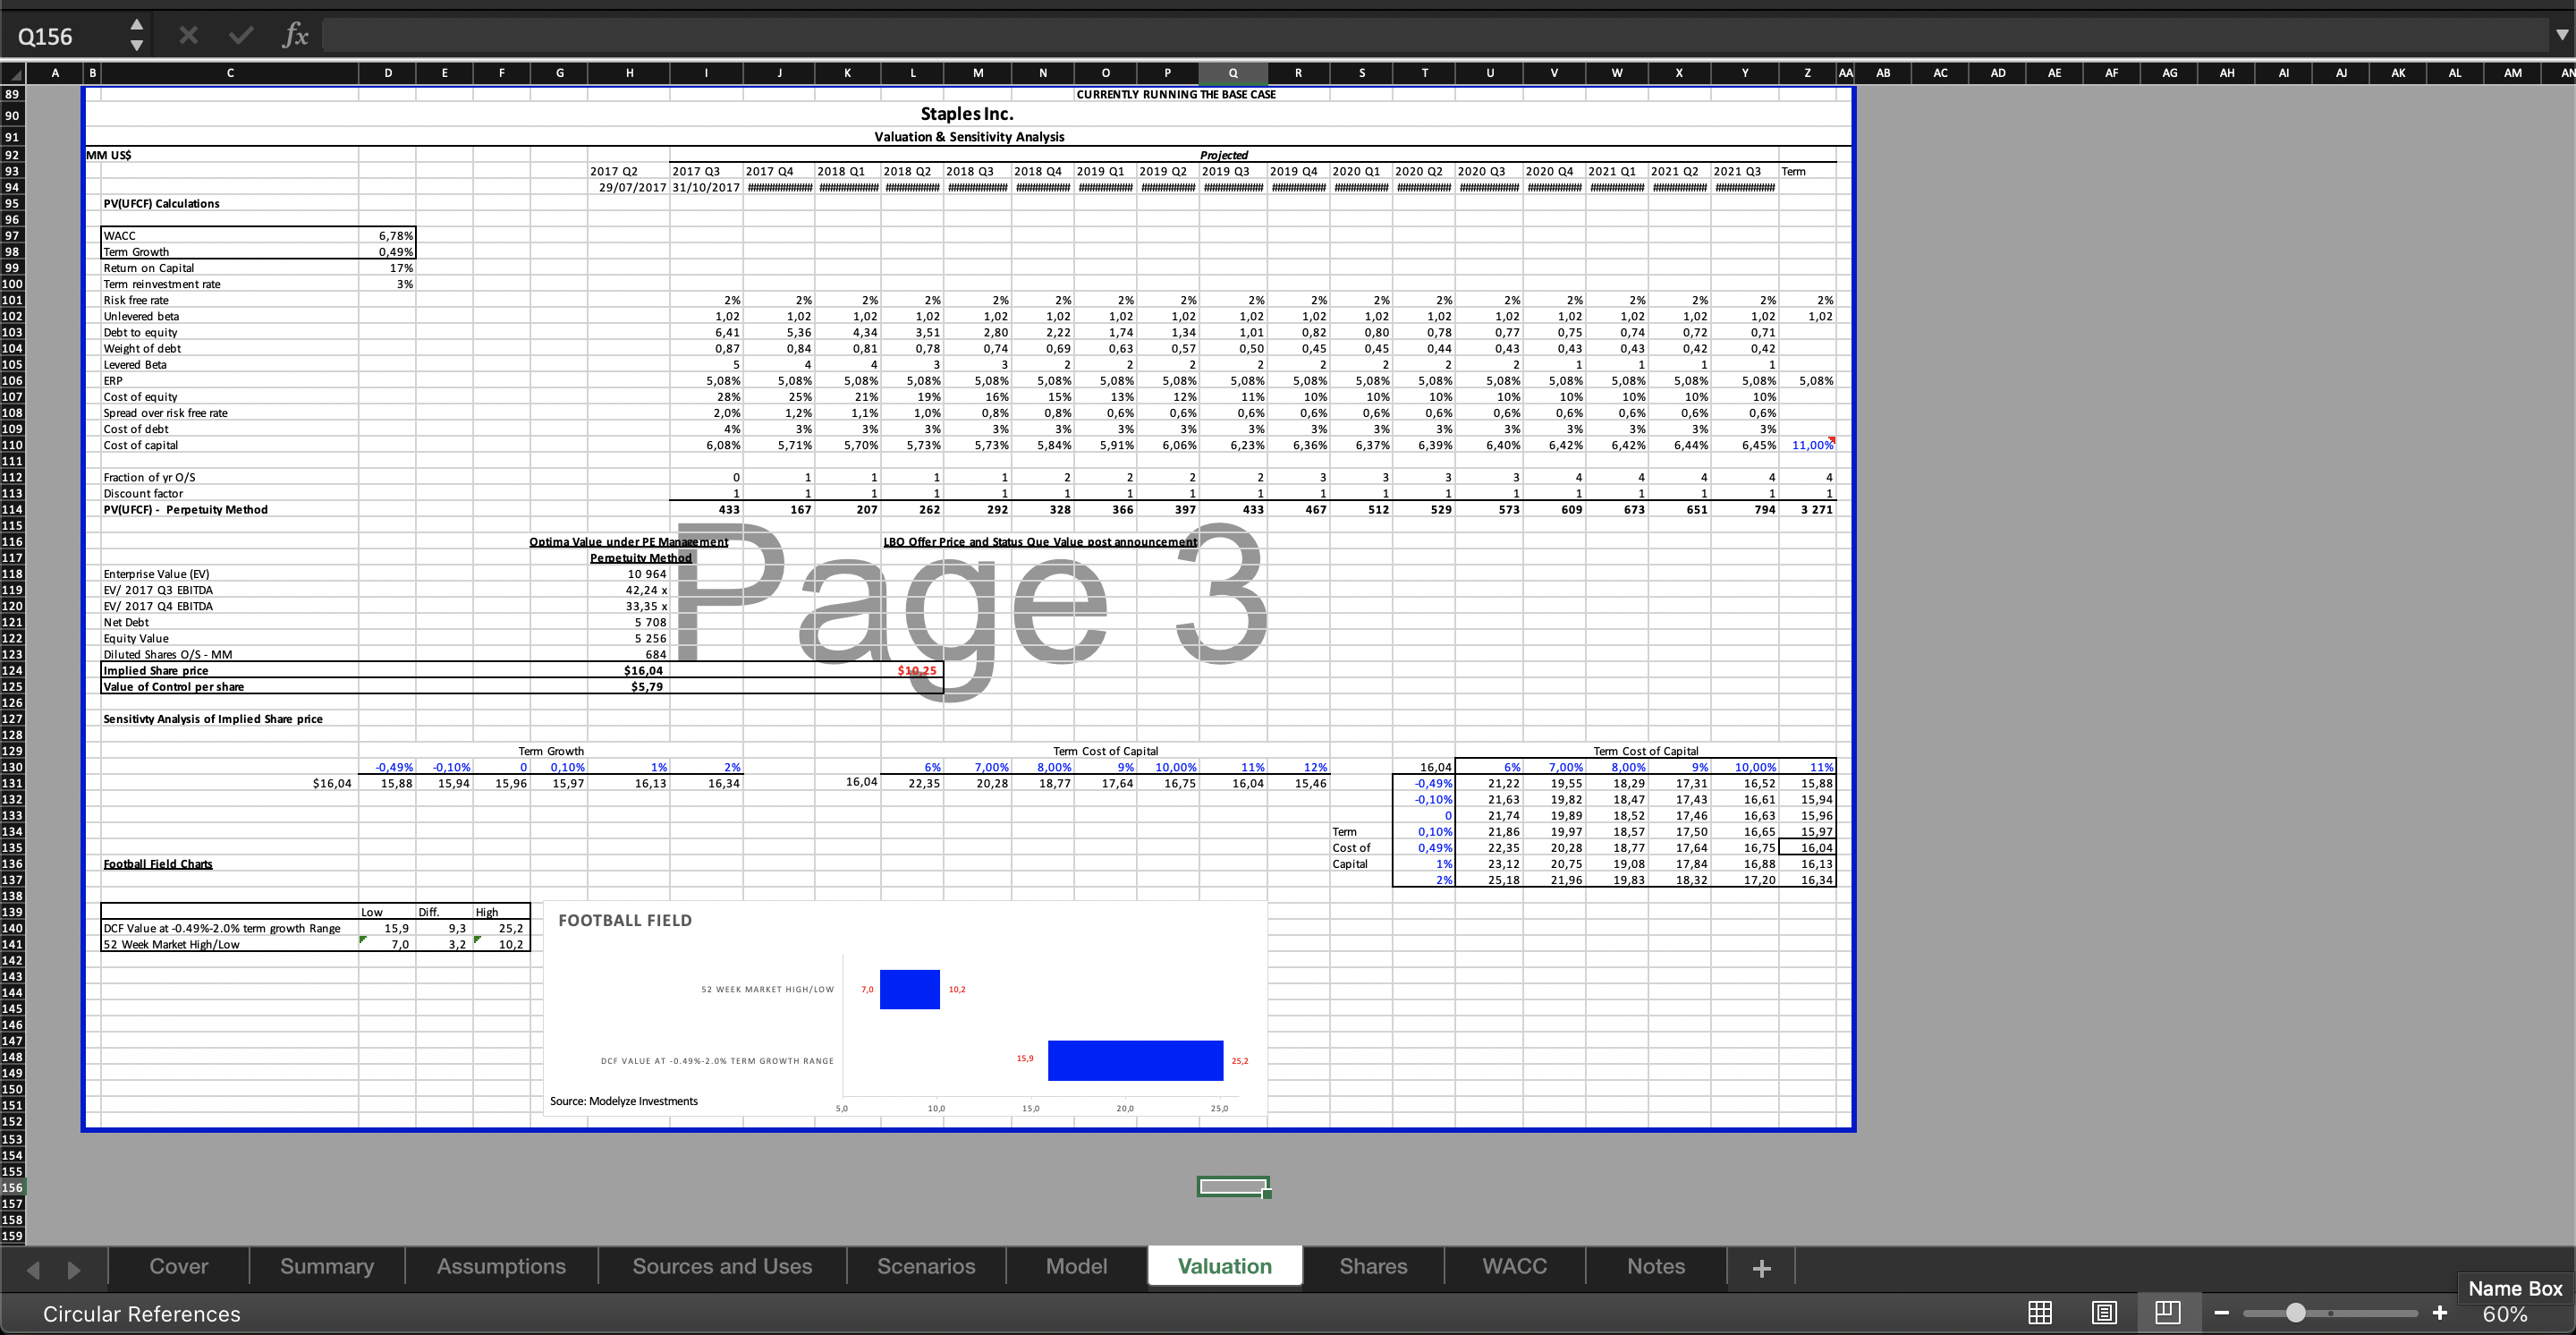
Task: Open the Notes sheet tab
Action: (x=1656, y=1266)
